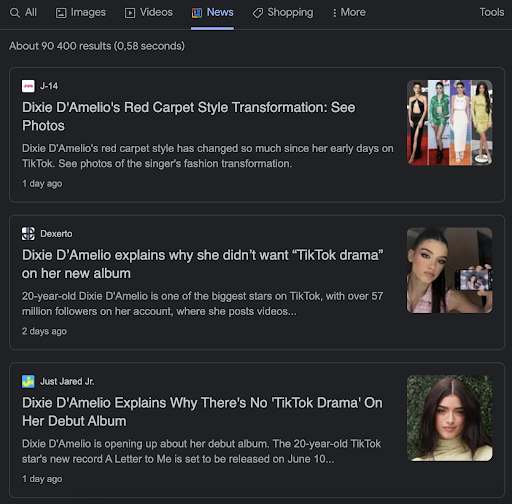This screenshot has width=512, height=504.
Task: Click the three-dot icon beside More
Action: tap(335, 13)
